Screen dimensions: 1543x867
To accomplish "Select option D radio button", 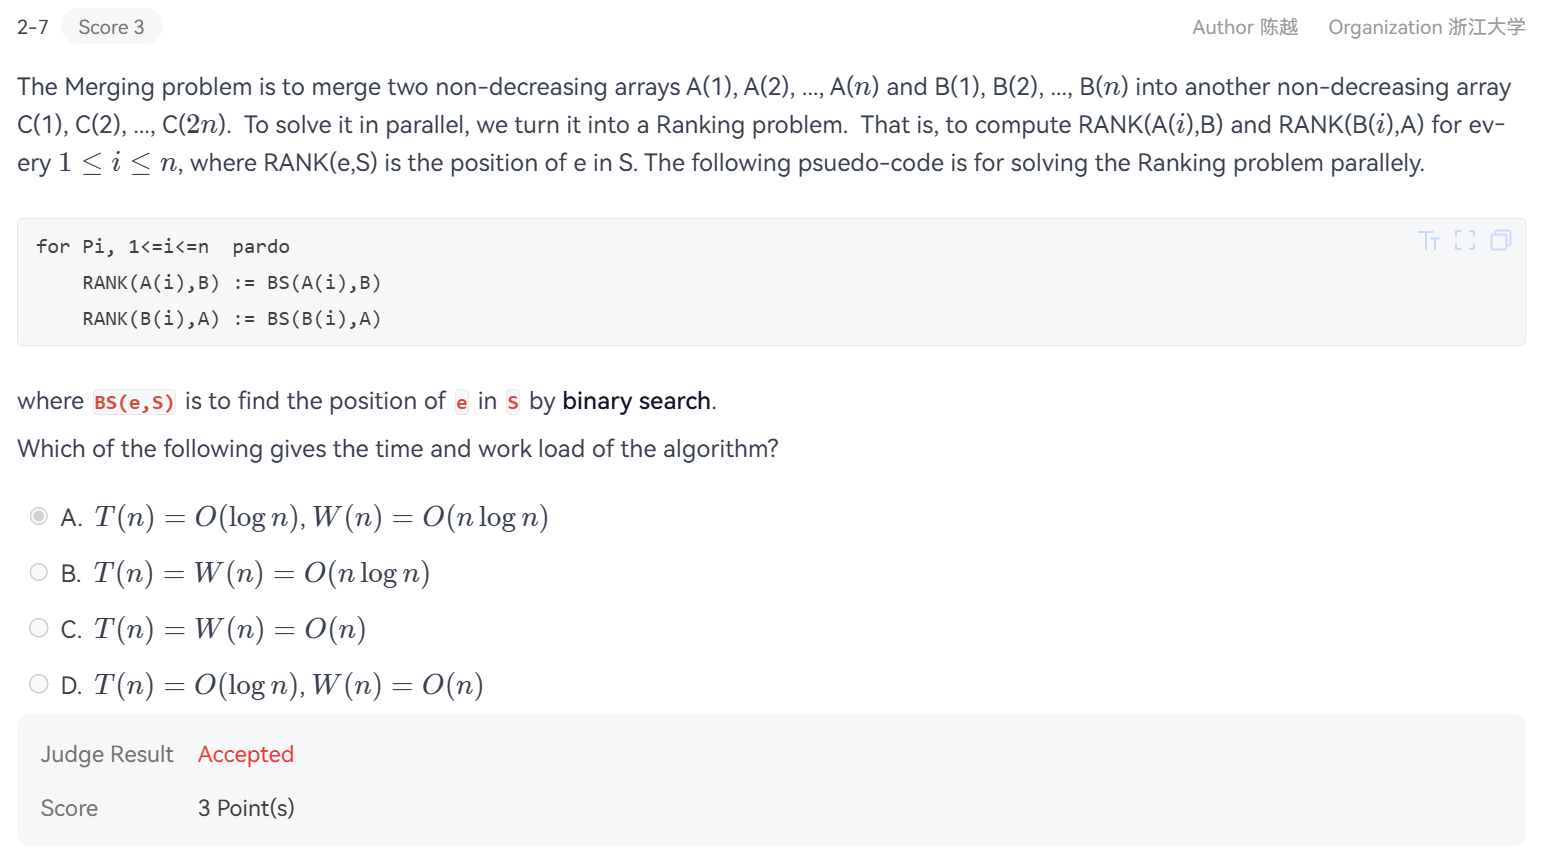I will click(39, 684).
